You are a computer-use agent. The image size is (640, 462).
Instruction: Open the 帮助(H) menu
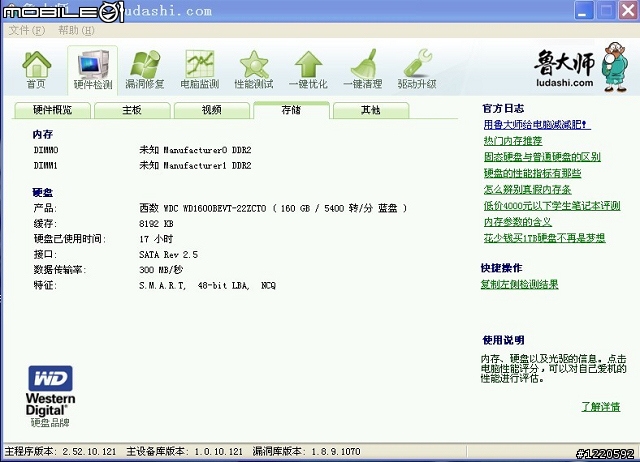(x=76, y=30)
